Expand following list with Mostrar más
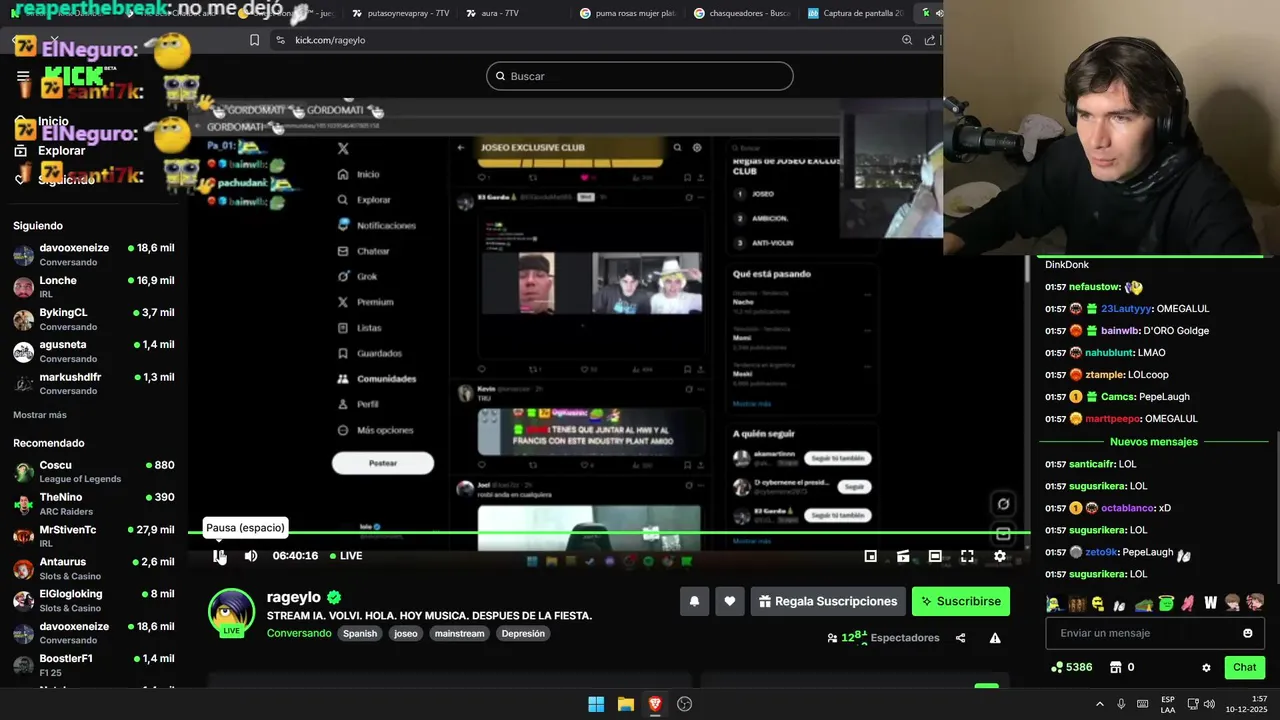 click(x=40, y=415)
